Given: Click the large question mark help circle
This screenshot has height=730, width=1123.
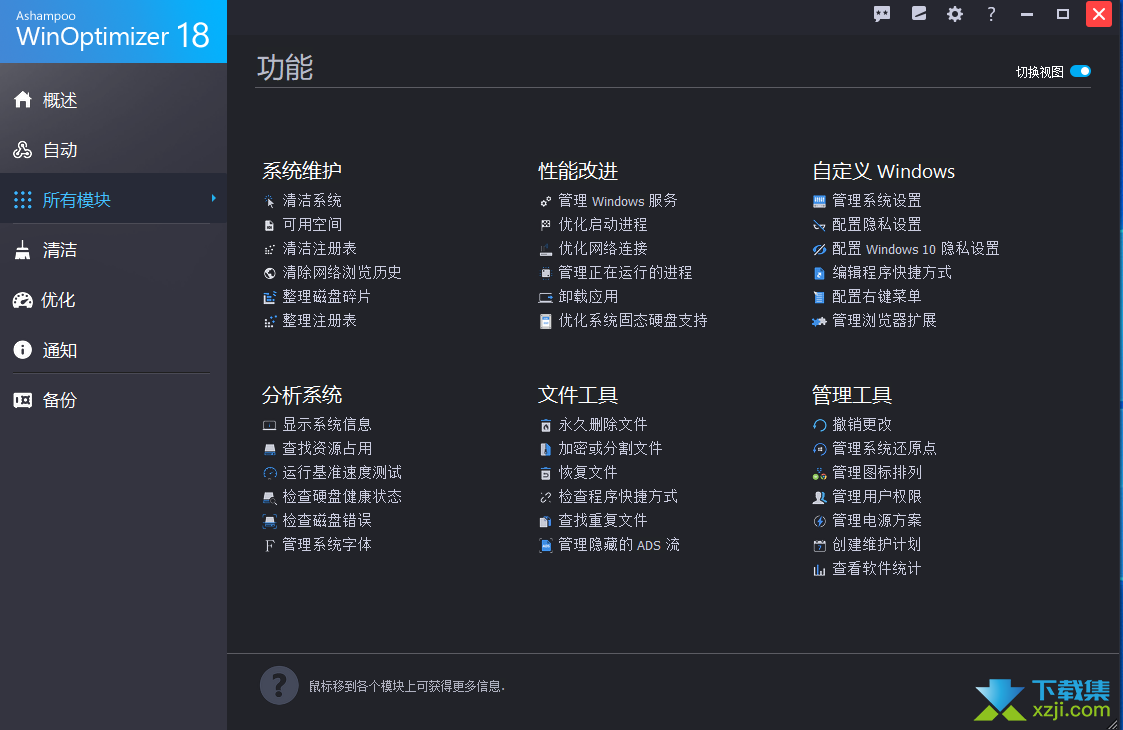Looking at the screenshot, I should click(279, 686).
